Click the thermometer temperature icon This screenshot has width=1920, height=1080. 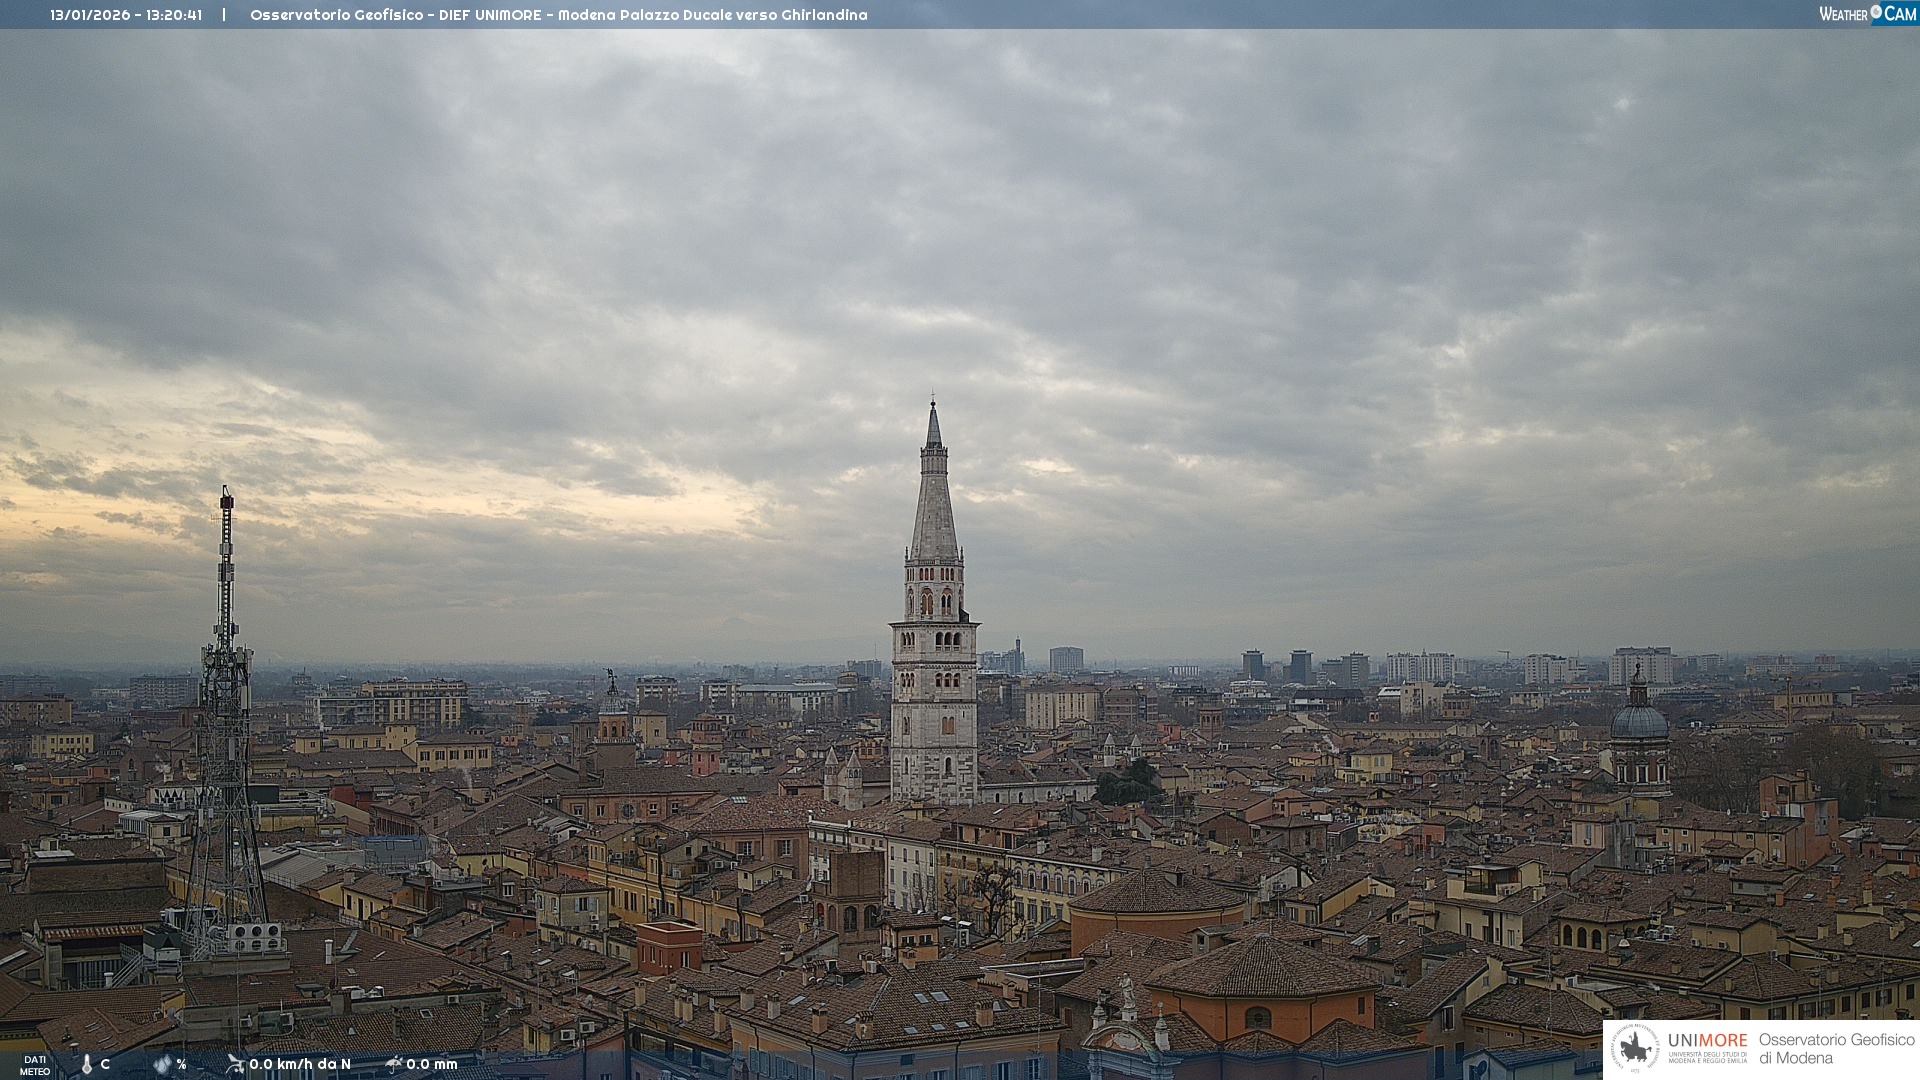point(87,1065)
